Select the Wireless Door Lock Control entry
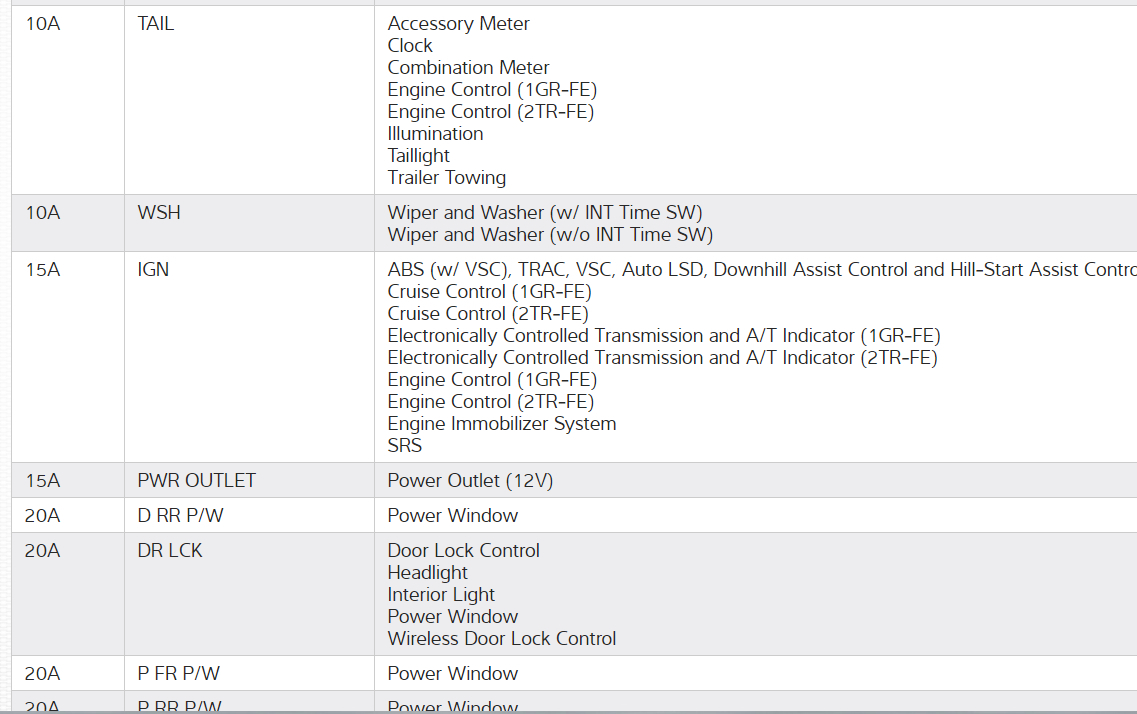Image resolution: width=1137 pixels, height=714 pixels. click(x=501, y=639)
